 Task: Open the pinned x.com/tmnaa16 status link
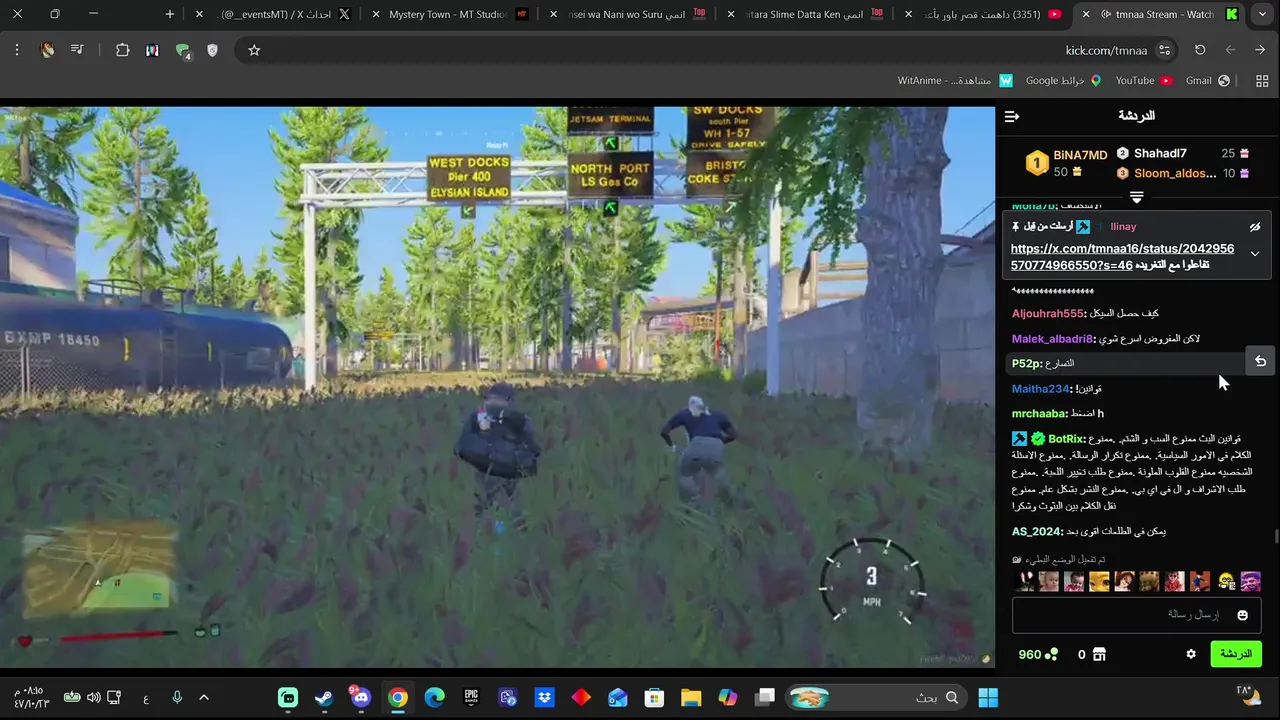(x=1122, y=256)
